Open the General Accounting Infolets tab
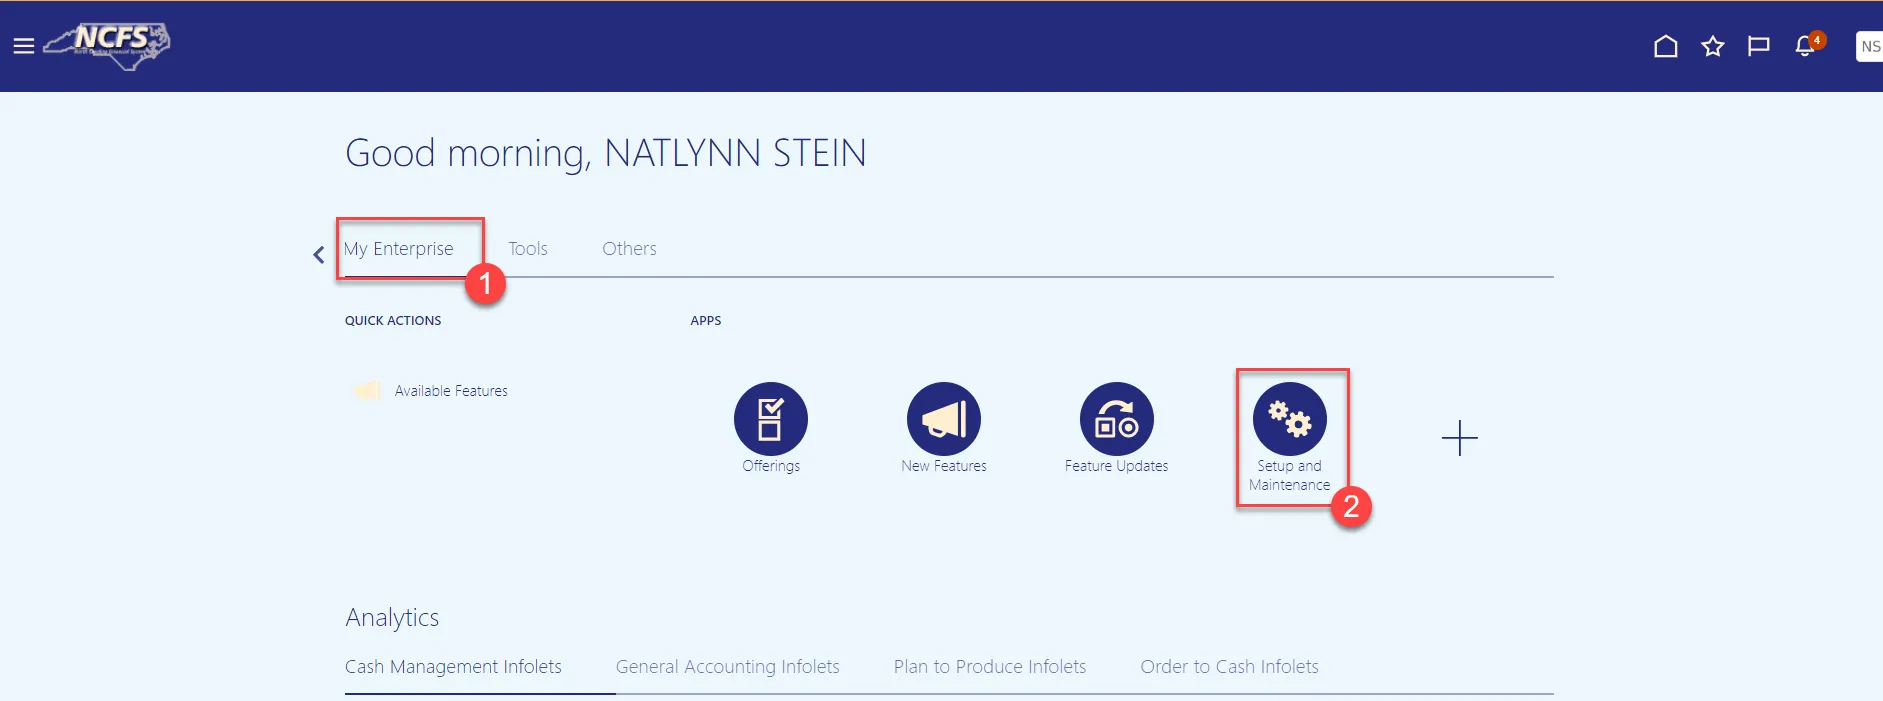 (x=727, y=667)
